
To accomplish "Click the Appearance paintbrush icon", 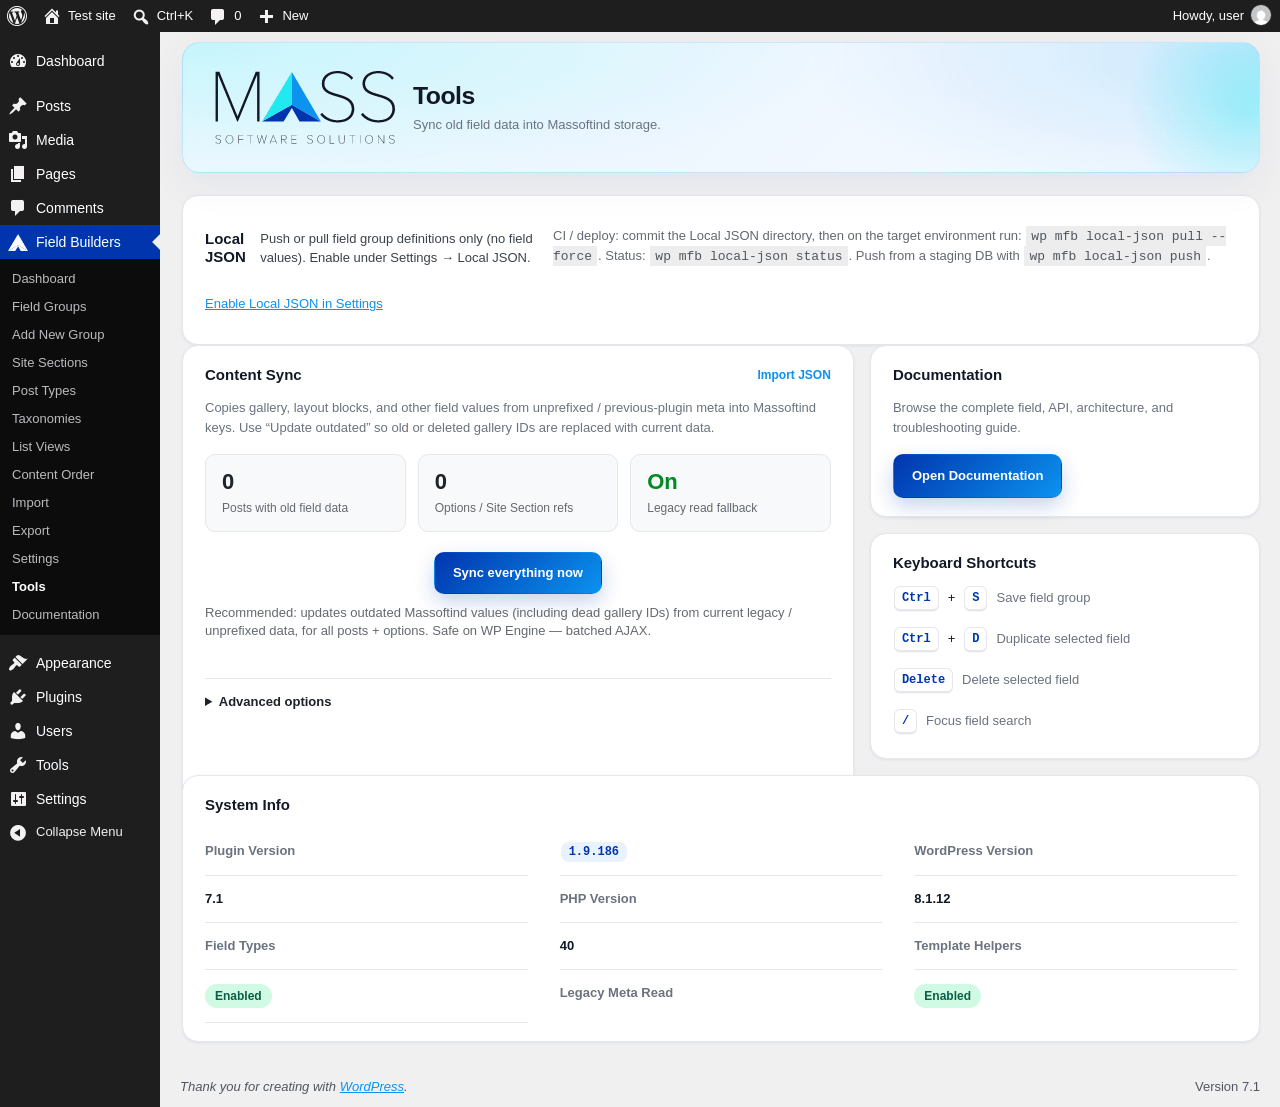I will [18, 663].
